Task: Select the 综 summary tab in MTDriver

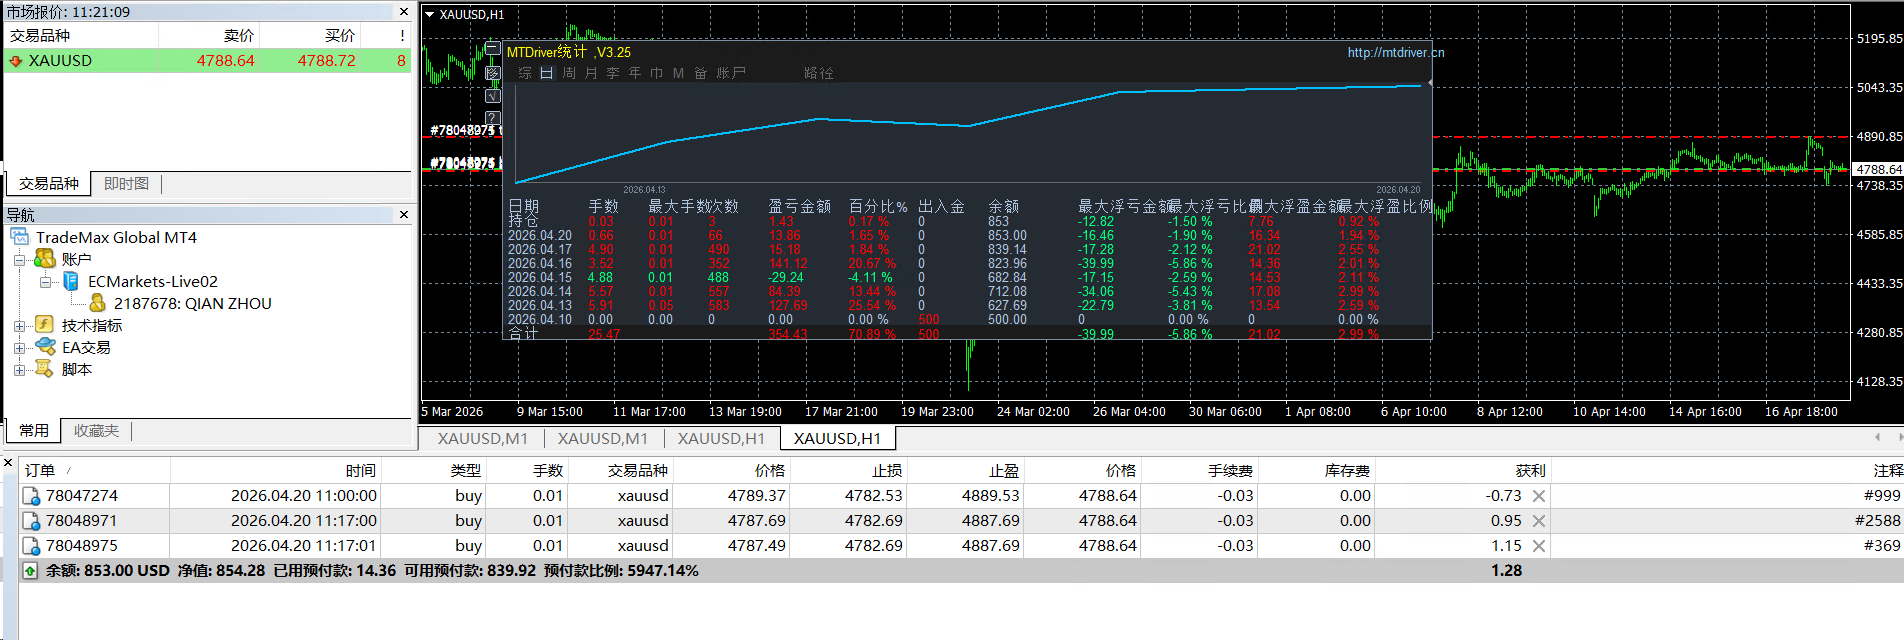Action: click(x=525, y=73)
